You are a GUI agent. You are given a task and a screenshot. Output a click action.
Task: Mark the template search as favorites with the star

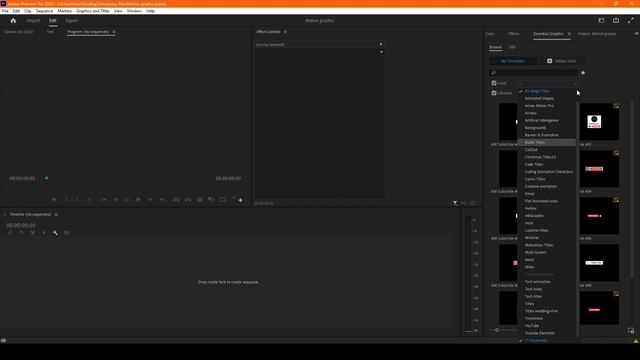pyautogui.click(x=583, y=73)
